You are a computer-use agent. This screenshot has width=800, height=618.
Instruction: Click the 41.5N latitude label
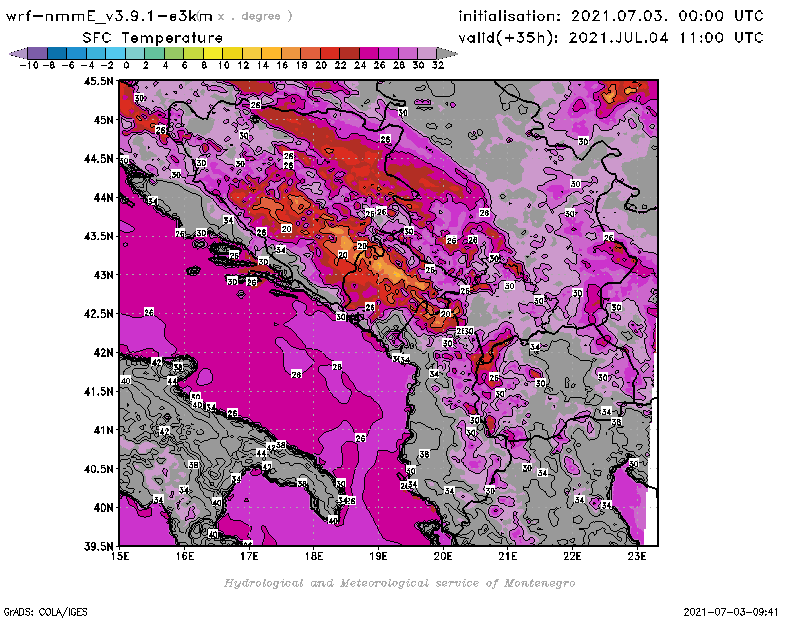[x=98, y=391]
